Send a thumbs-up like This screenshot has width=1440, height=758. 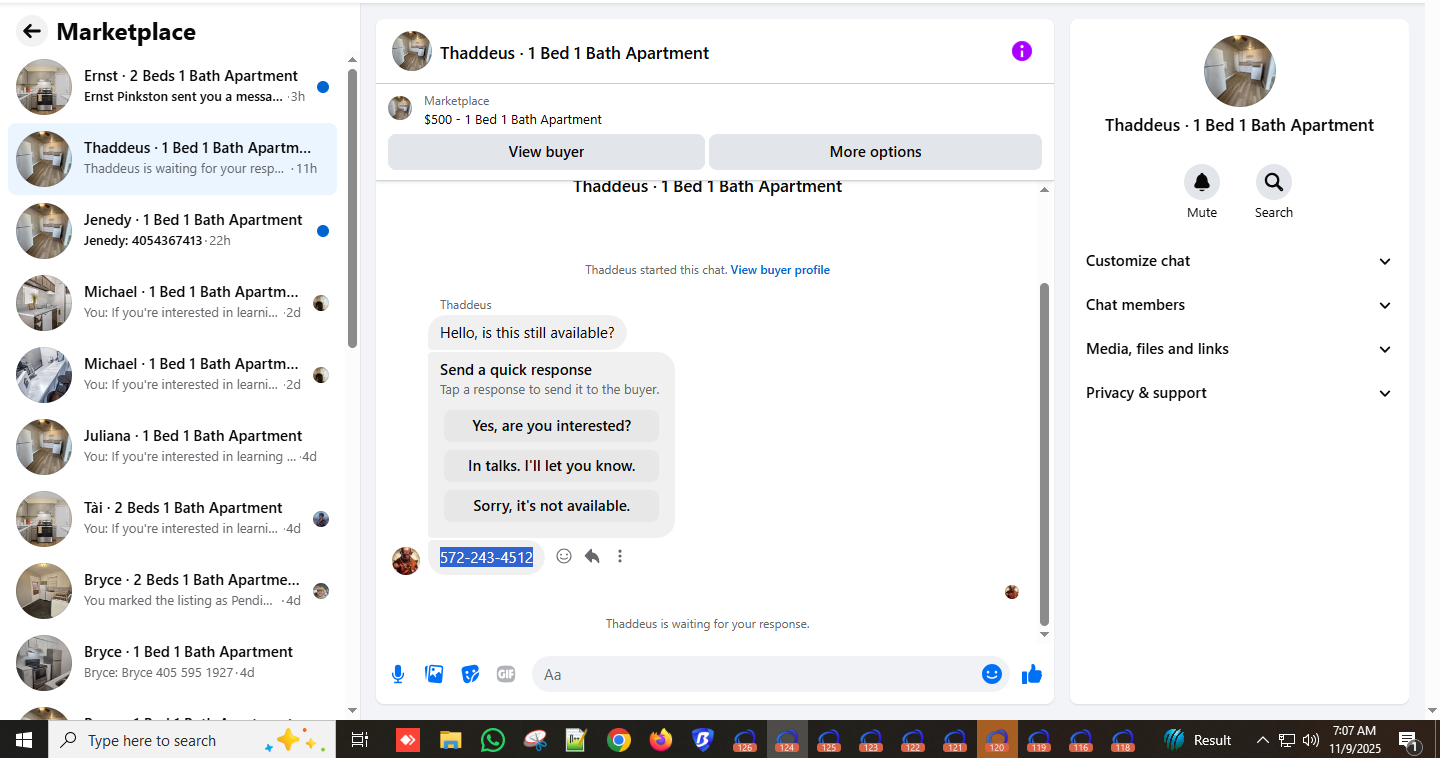(x=1032, y=674)
